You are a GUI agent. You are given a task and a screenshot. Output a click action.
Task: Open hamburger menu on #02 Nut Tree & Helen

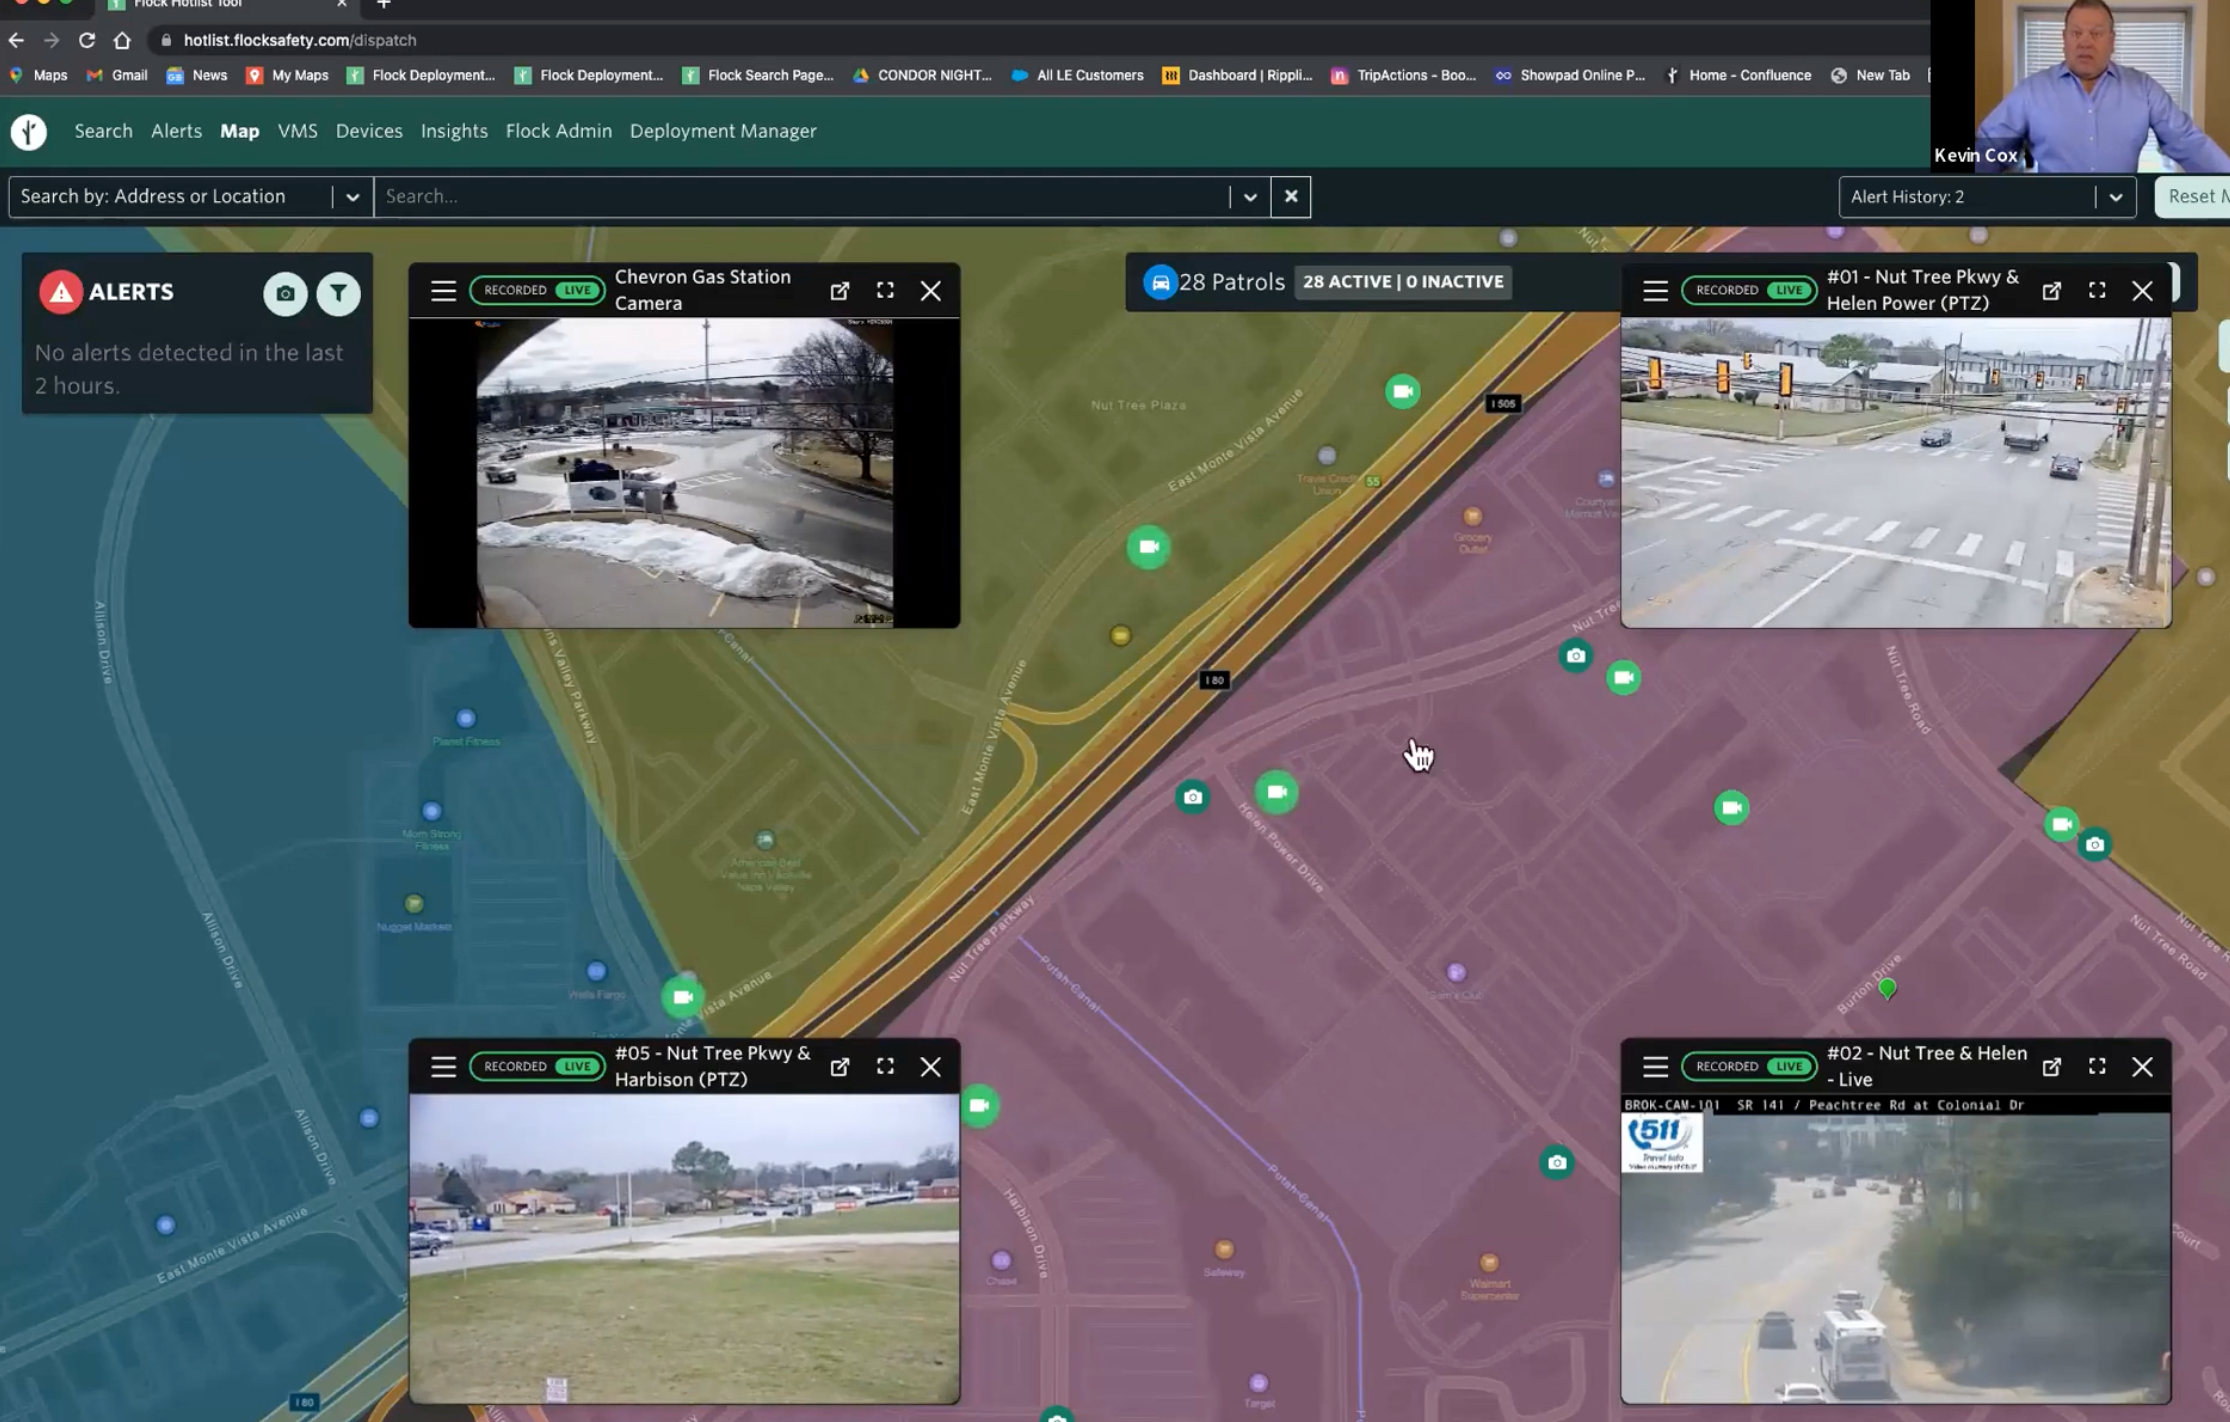1655,1067
